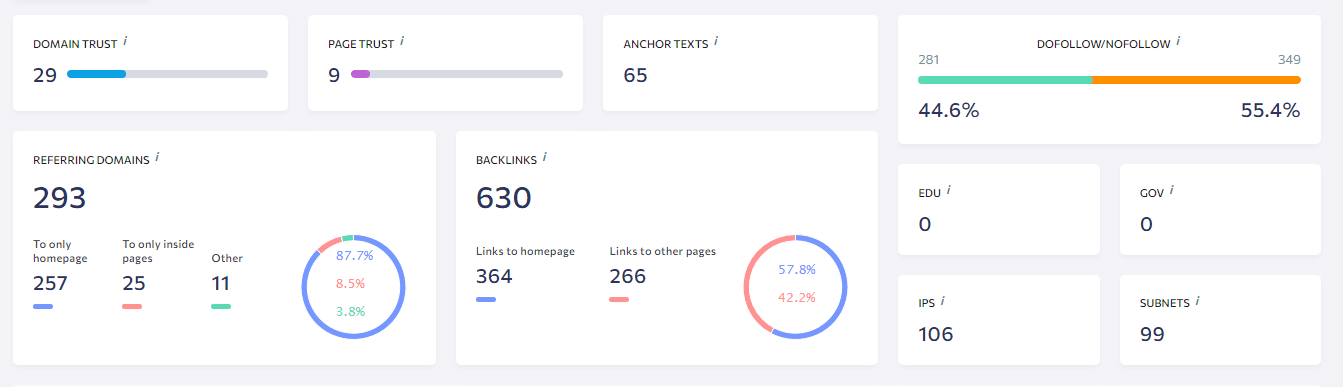Click the red swatch under 266
Screen dimensions: 1343x387
tap(619, 299)
